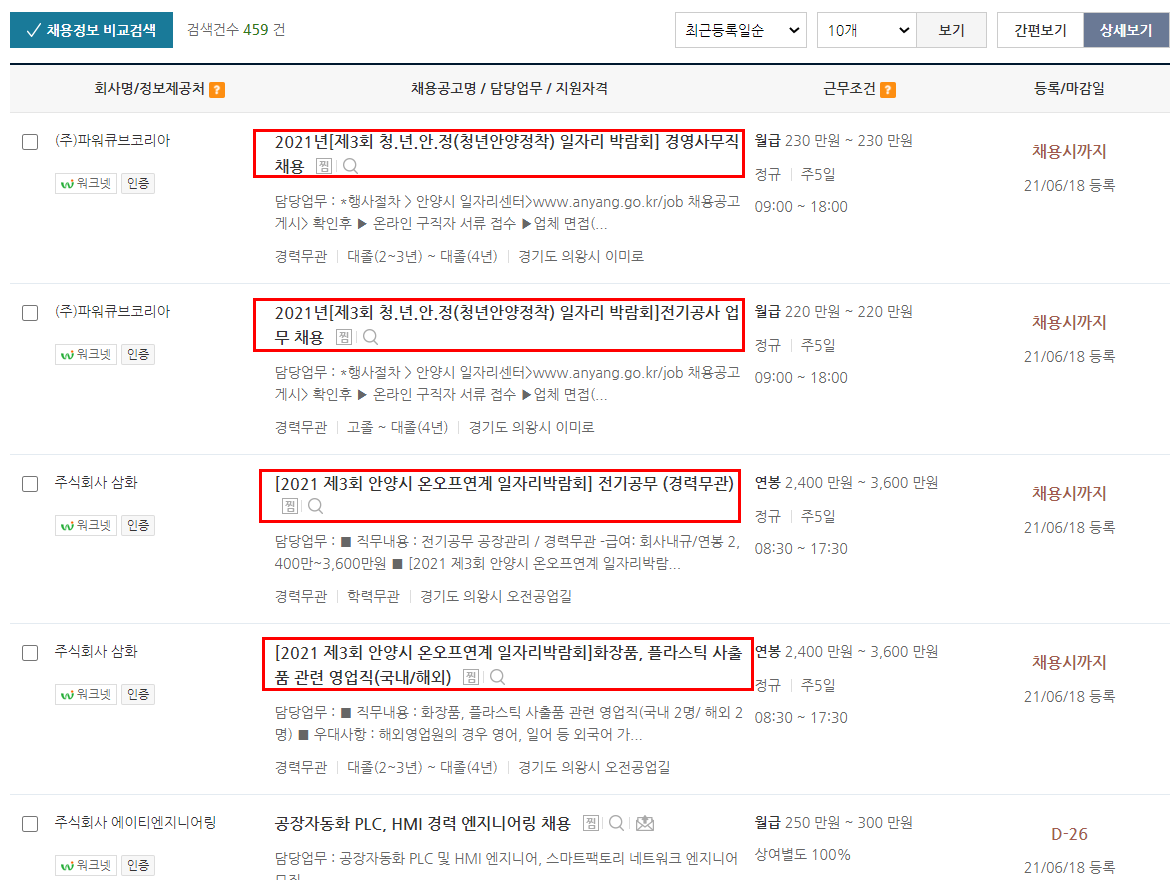Click the 채용공고명 / 담당업무 / 지원자격 column header
This screenshot has width=1176, height=880.
(509, 89)
